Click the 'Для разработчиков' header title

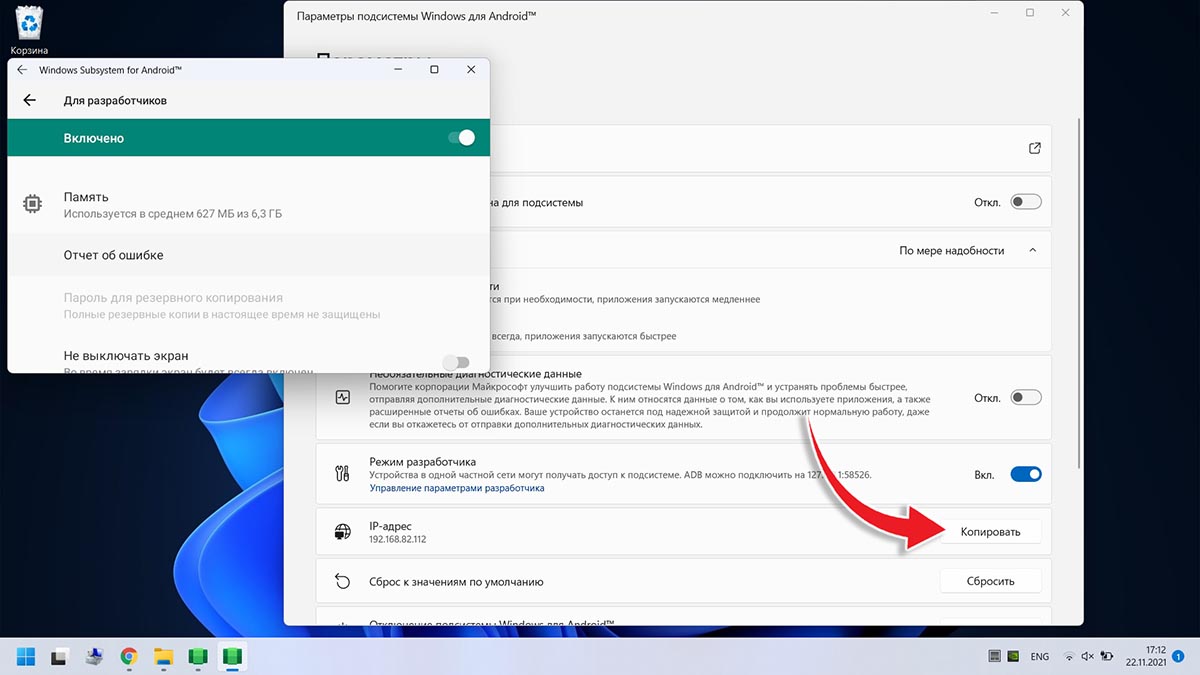coord(115,100)
